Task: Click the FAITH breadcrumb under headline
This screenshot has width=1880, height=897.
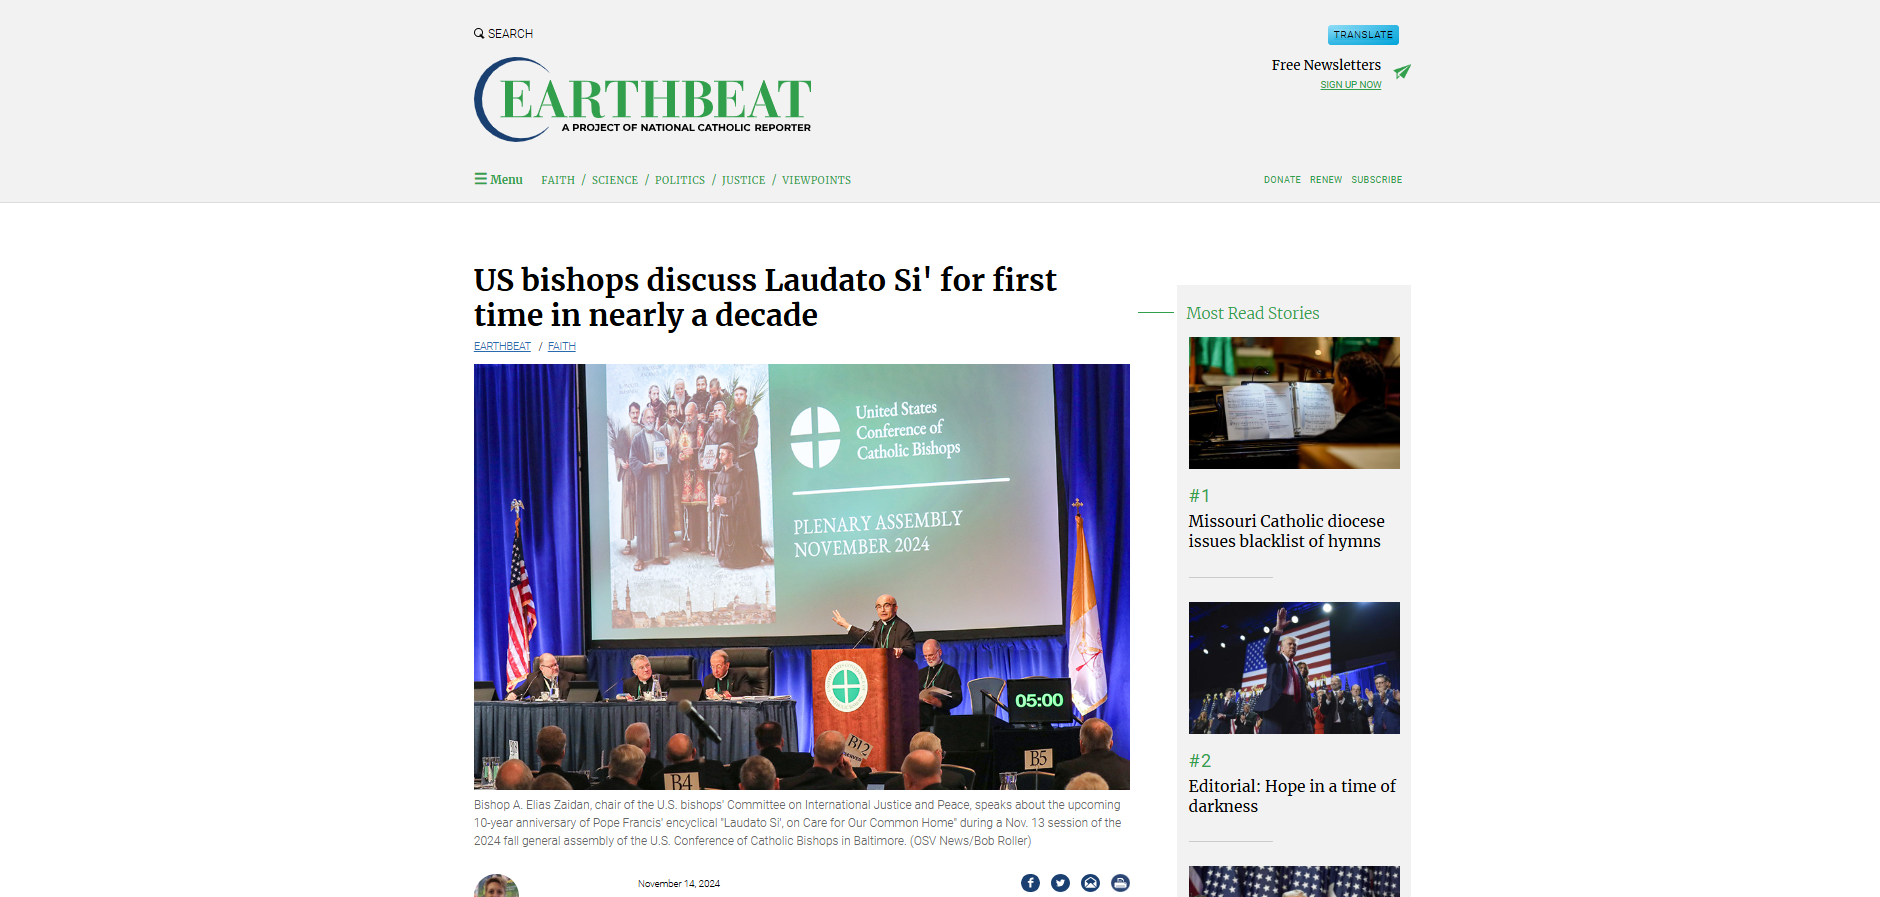Action: 562,346
